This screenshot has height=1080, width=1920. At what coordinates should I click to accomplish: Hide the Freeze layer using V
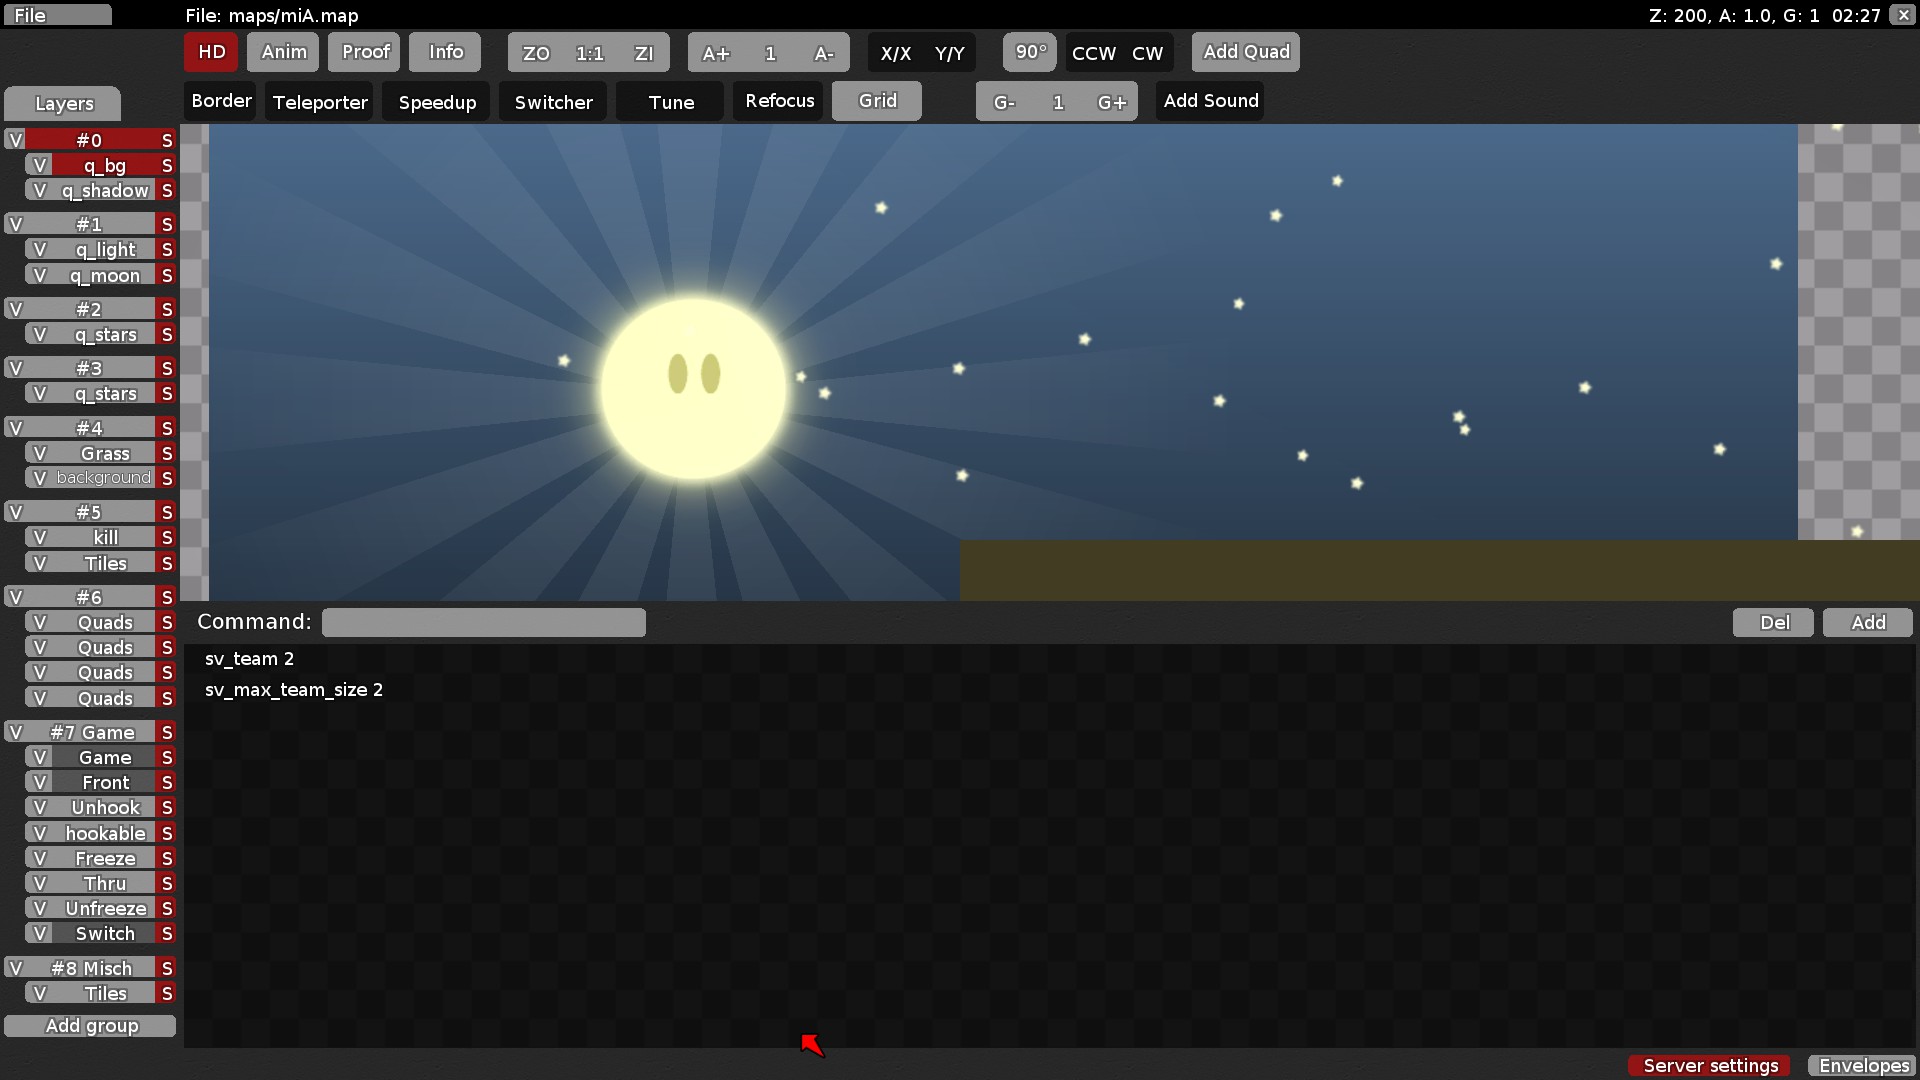40,858
